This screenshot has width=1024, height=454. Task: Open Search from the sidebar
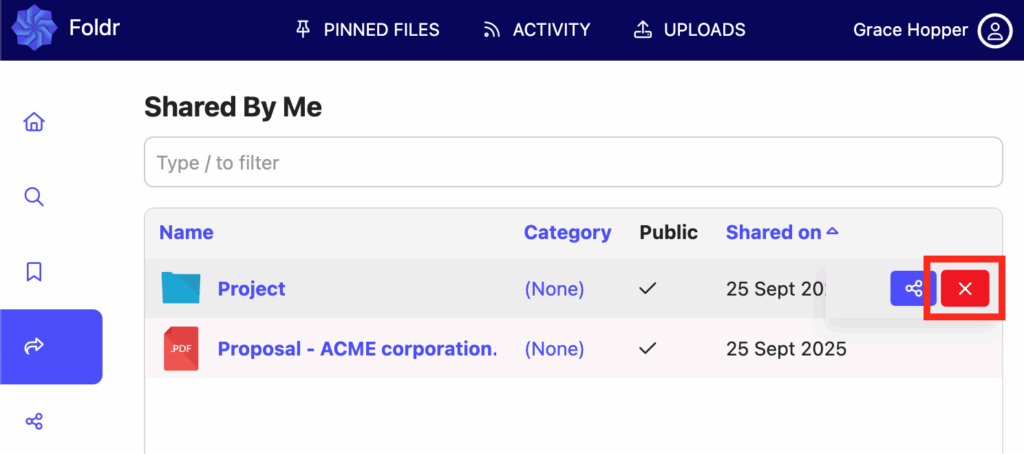34,196
